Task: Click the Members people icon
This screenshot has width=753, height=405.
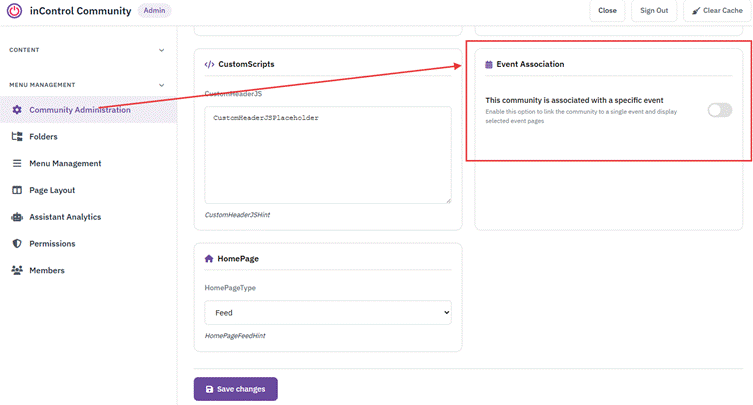Action: click(17, 270)
